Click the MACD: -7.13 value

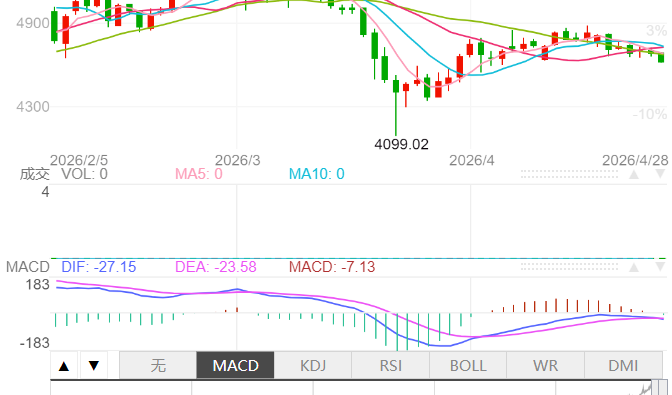[332, 267]
